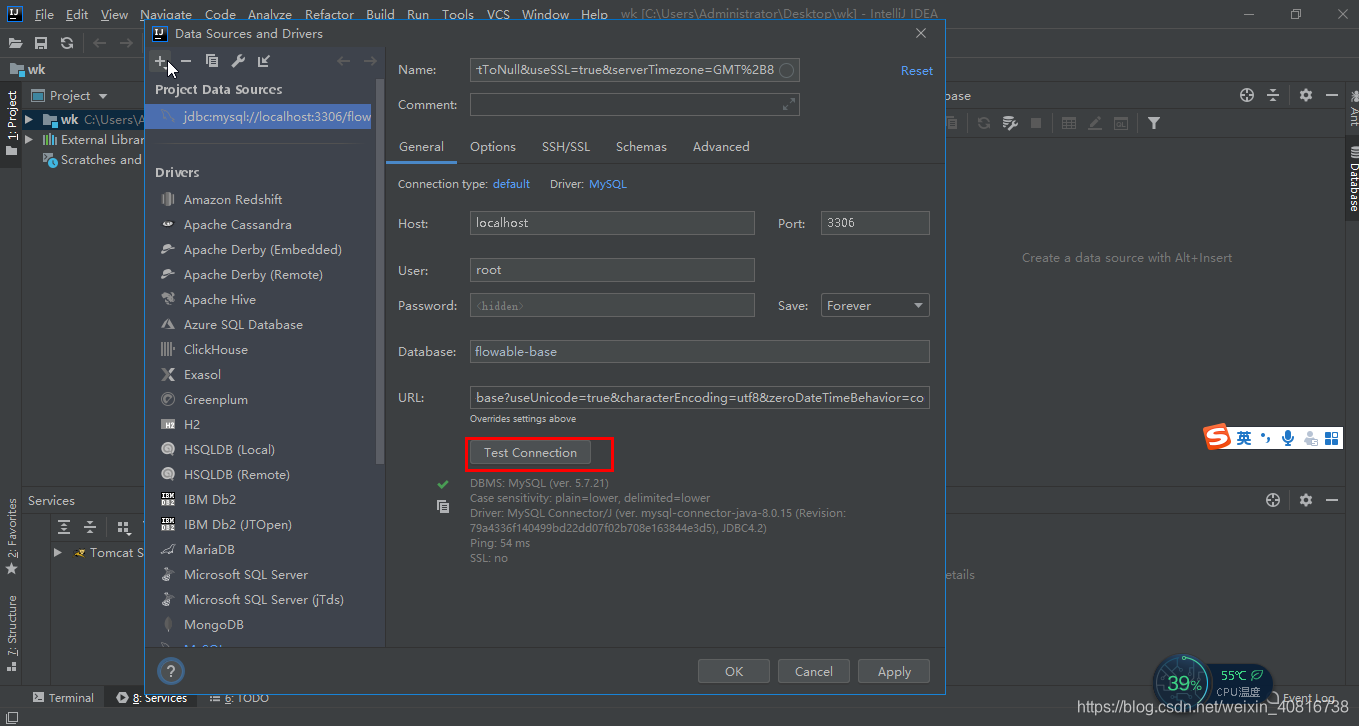Click the forward arrow in Data Sources dialog
This screenshot has width=1359, height=726.
point(370,61)
